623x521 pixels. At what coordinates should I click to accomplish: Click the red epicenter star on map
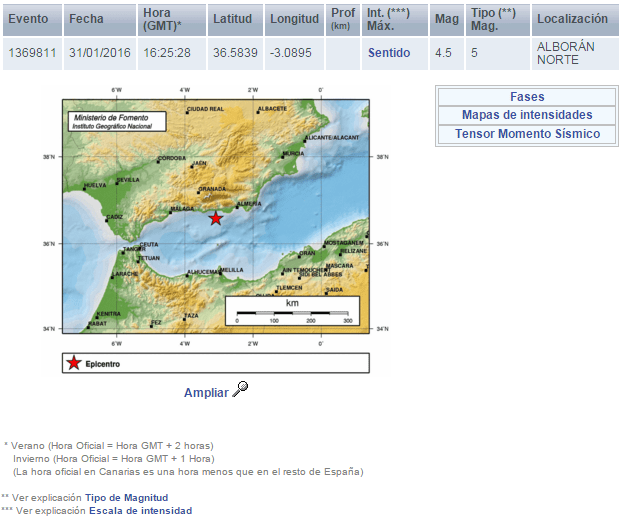215,218
